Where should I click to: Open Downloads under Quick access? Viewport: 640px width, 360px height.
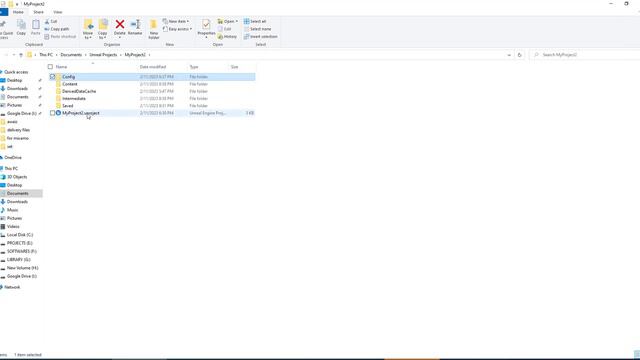pyautogui.click(x=17, y=89)
